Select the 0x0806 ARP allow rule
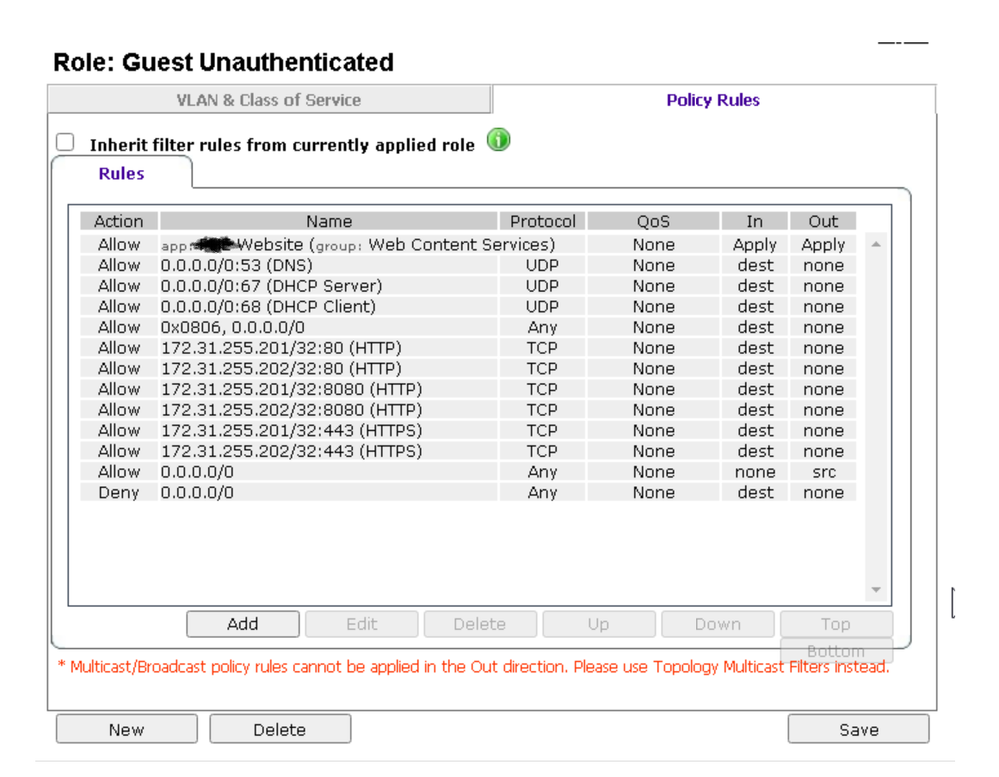This screenshot has height=777, width=999. [x=232, y=328]
